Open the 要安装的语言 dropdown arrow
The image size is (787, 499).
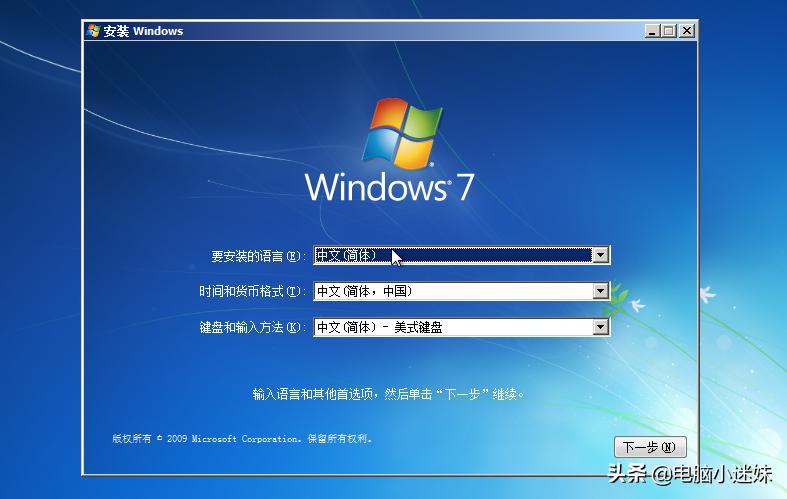click(600, 255)
